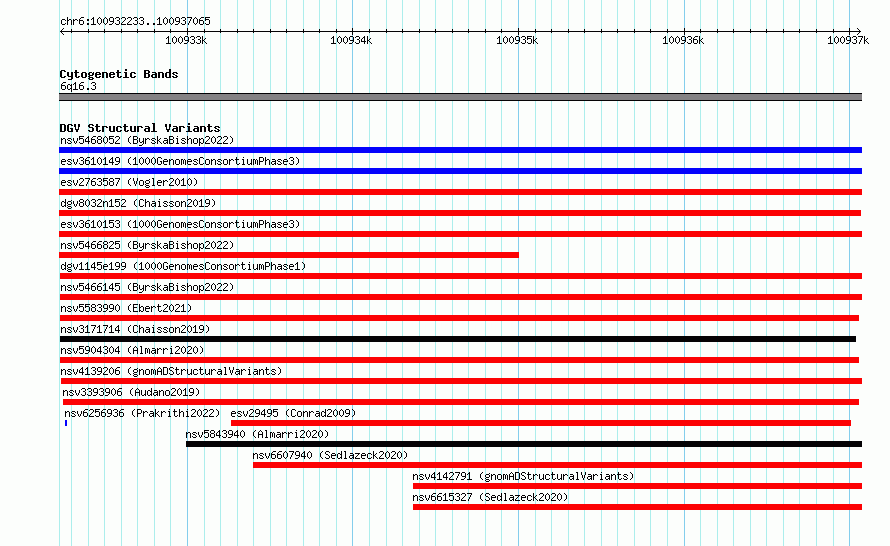Open the nsv4139206 (gnomADStructuralVariants) label
890x546 pixels.
171,371
